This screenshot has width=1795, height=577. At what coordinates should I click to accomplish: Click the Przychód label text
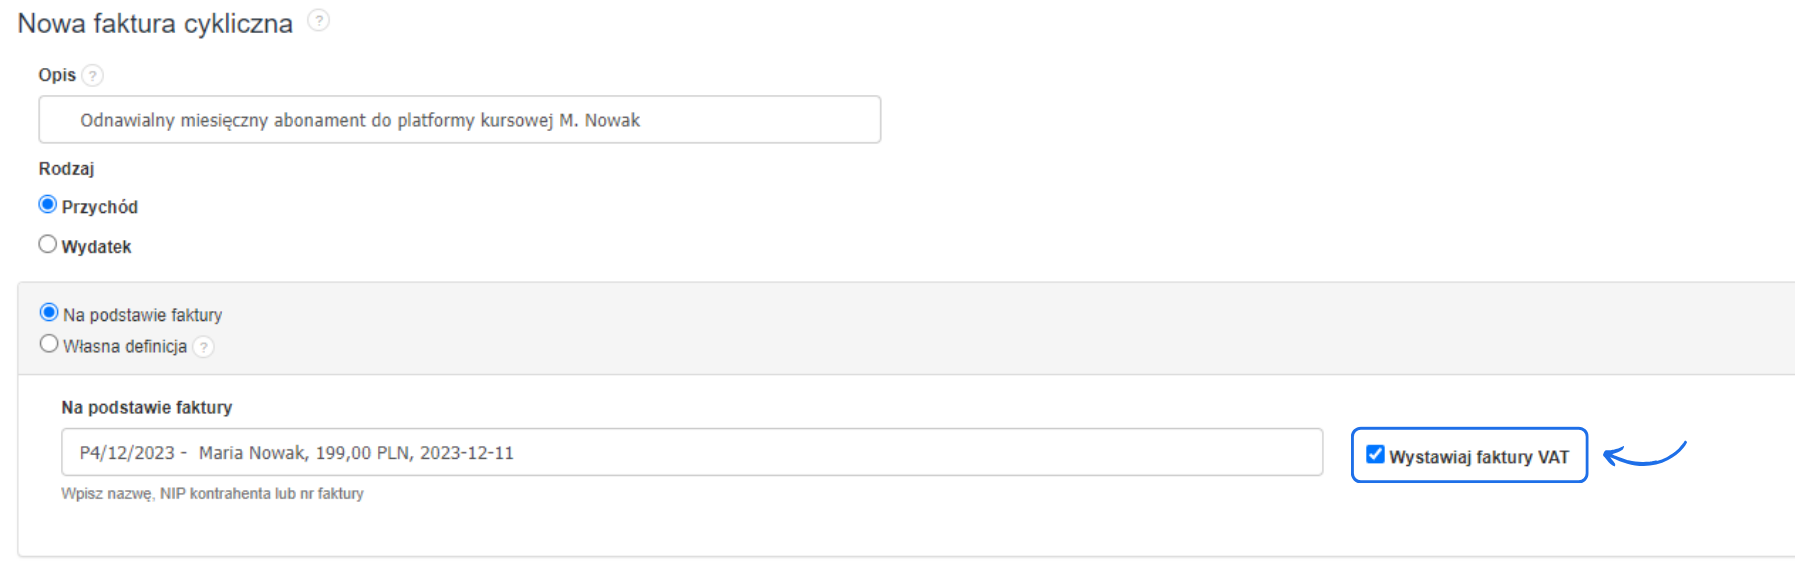pyautogui.click(x=100, y=207)
